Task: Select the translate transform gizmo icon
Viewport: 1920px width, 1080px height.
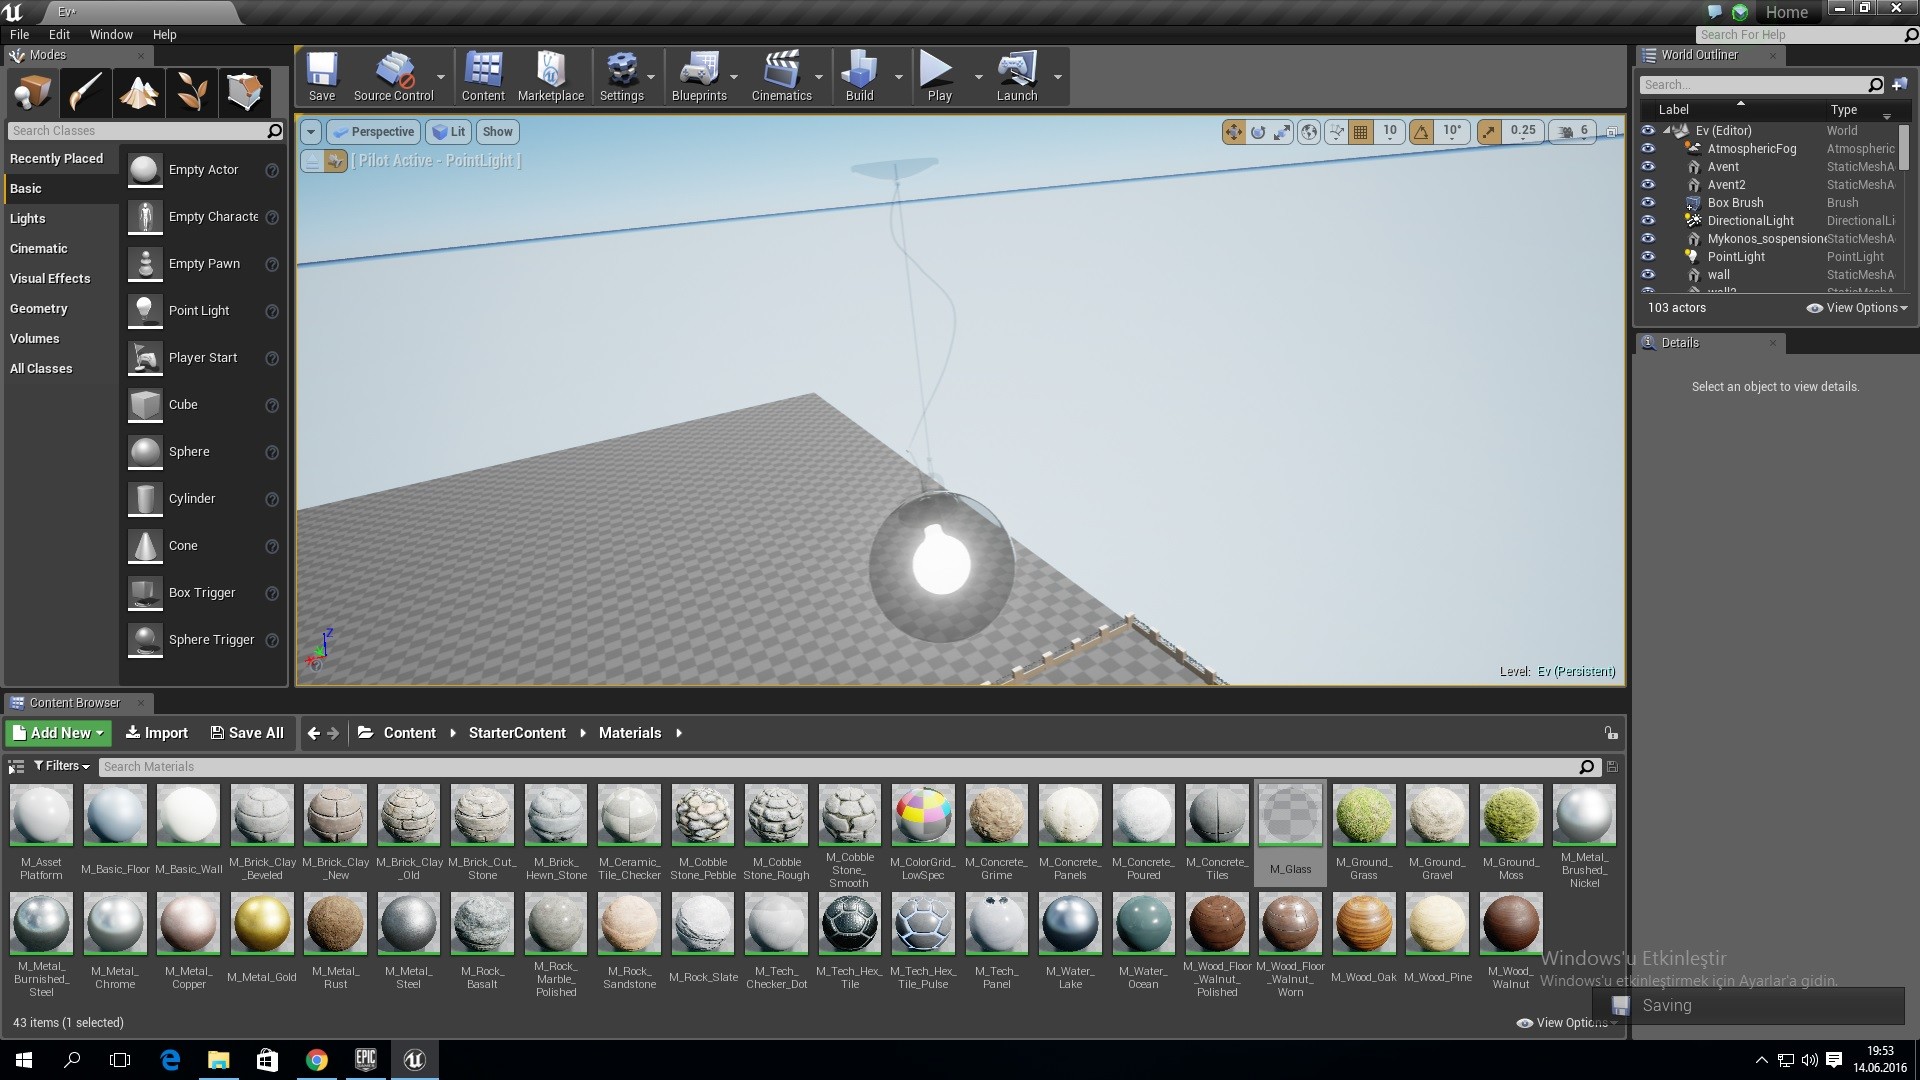Action: pos(1233,132)
